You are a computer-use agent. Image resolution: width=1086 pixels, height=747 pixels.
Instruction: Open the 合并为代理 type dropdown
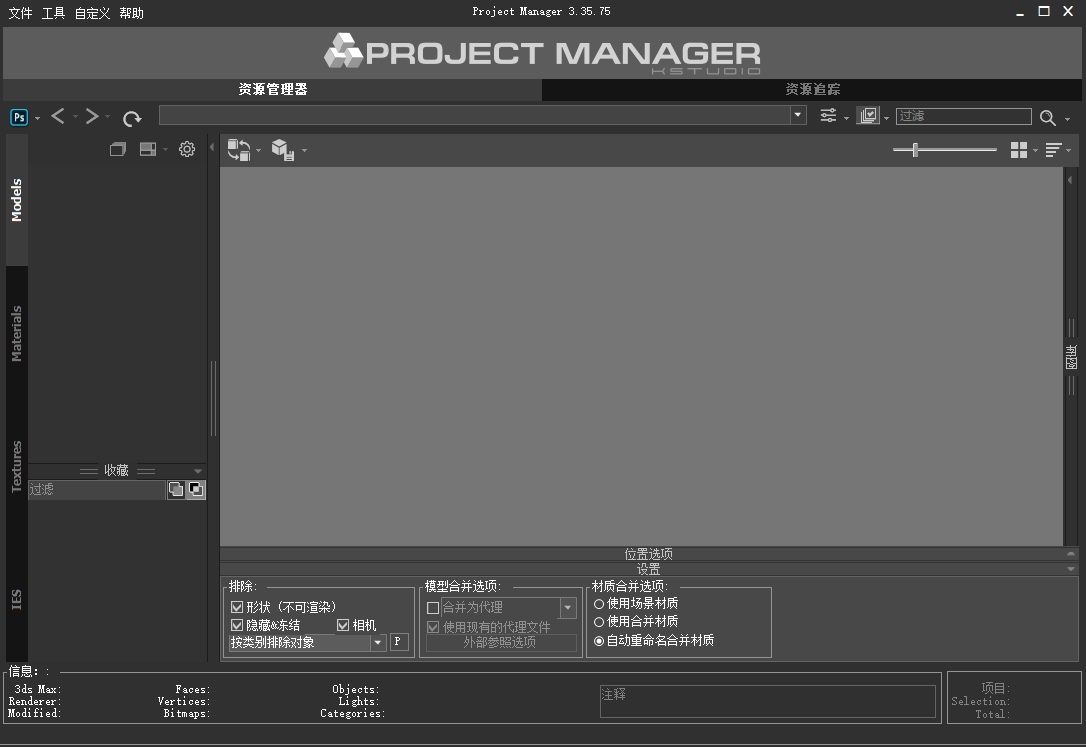(568, 608)
